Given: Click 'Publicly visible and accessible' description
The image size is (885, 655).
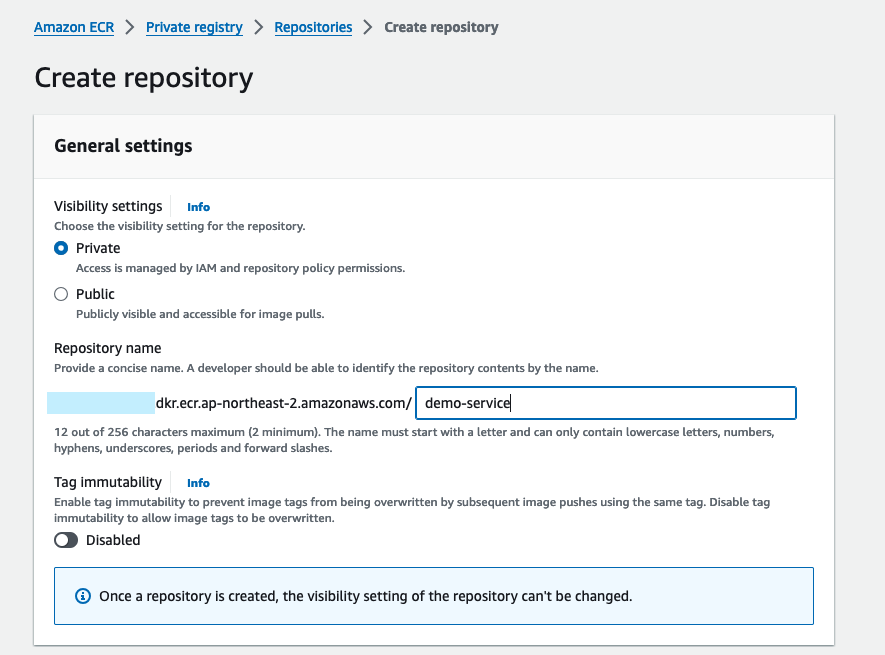Looking at the screenshot, I should pyautogui.click(x=200, y=315).
